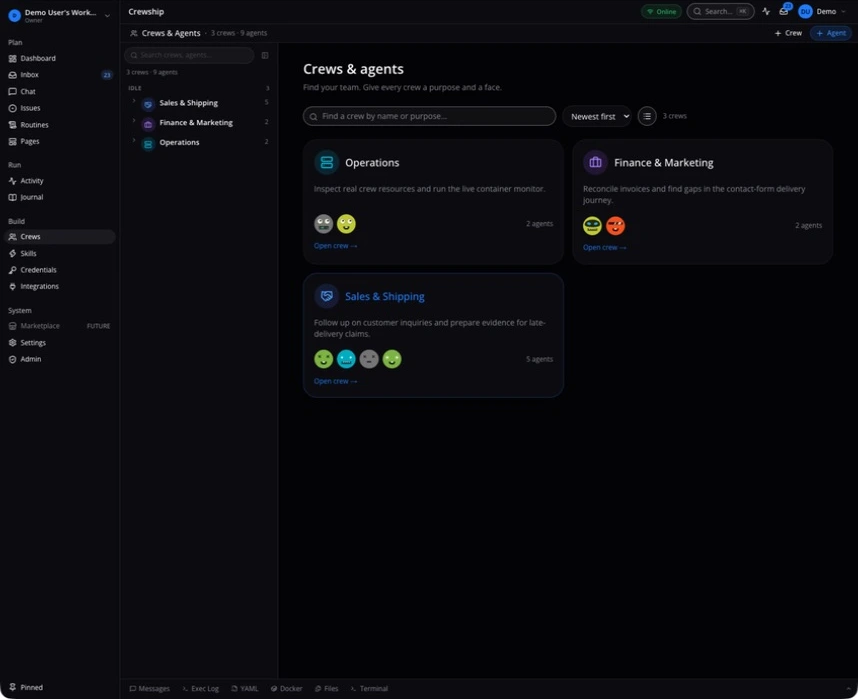Image resolution: width=858 pixels, height=699 pixels.
Task: Open the Admin sidebar item
Action: coord(59,359)
